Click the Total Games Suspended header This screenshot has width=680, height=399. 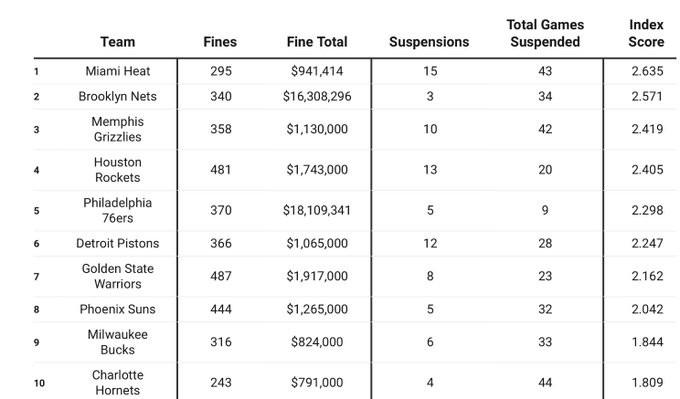[545, 33]
